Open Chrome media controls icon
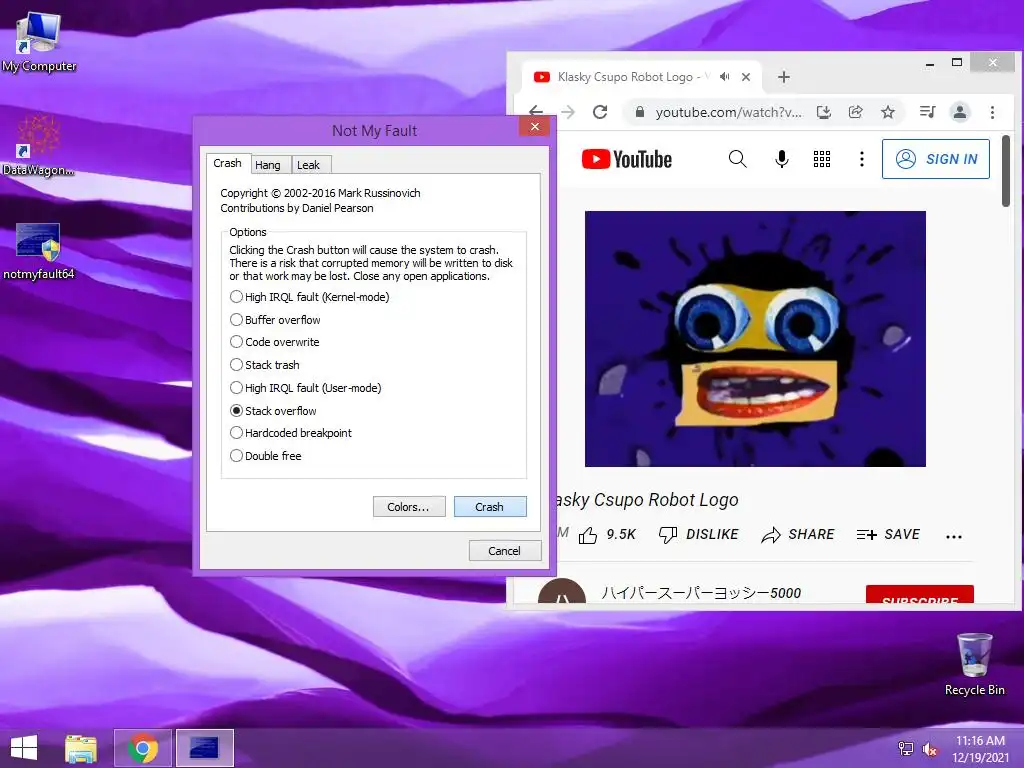Screen dimensions: 1024x768 [927, 112]
